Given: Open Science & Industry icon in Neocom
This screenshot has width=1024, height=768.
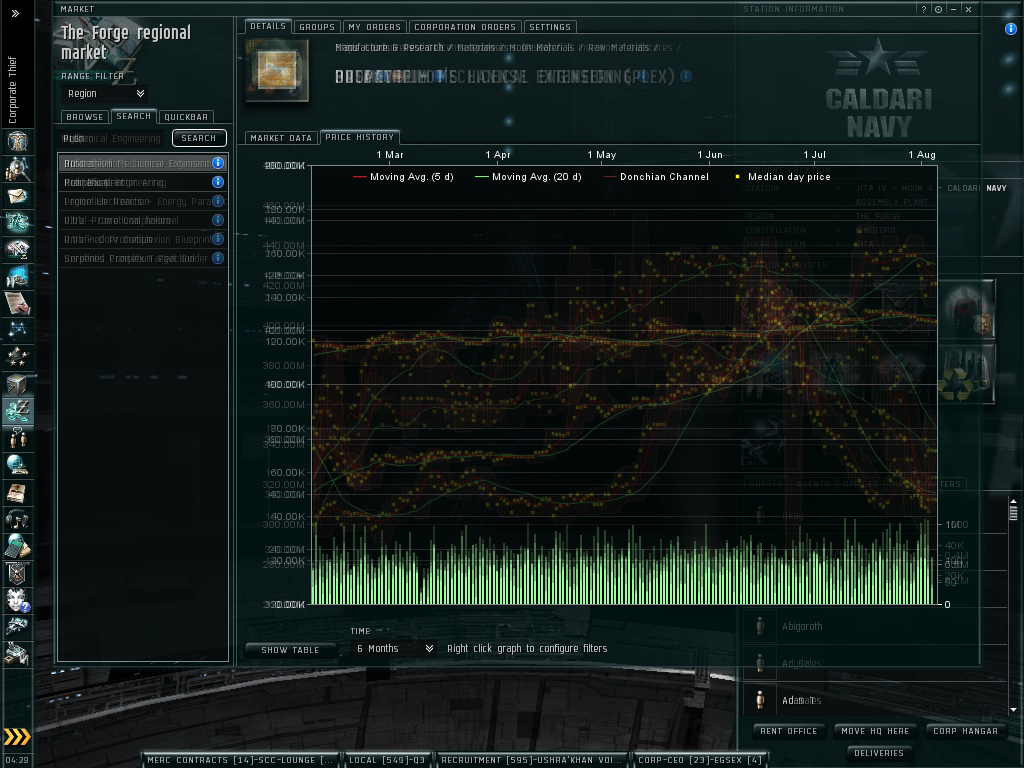Looking at the screenshot, I should [17, 276].
